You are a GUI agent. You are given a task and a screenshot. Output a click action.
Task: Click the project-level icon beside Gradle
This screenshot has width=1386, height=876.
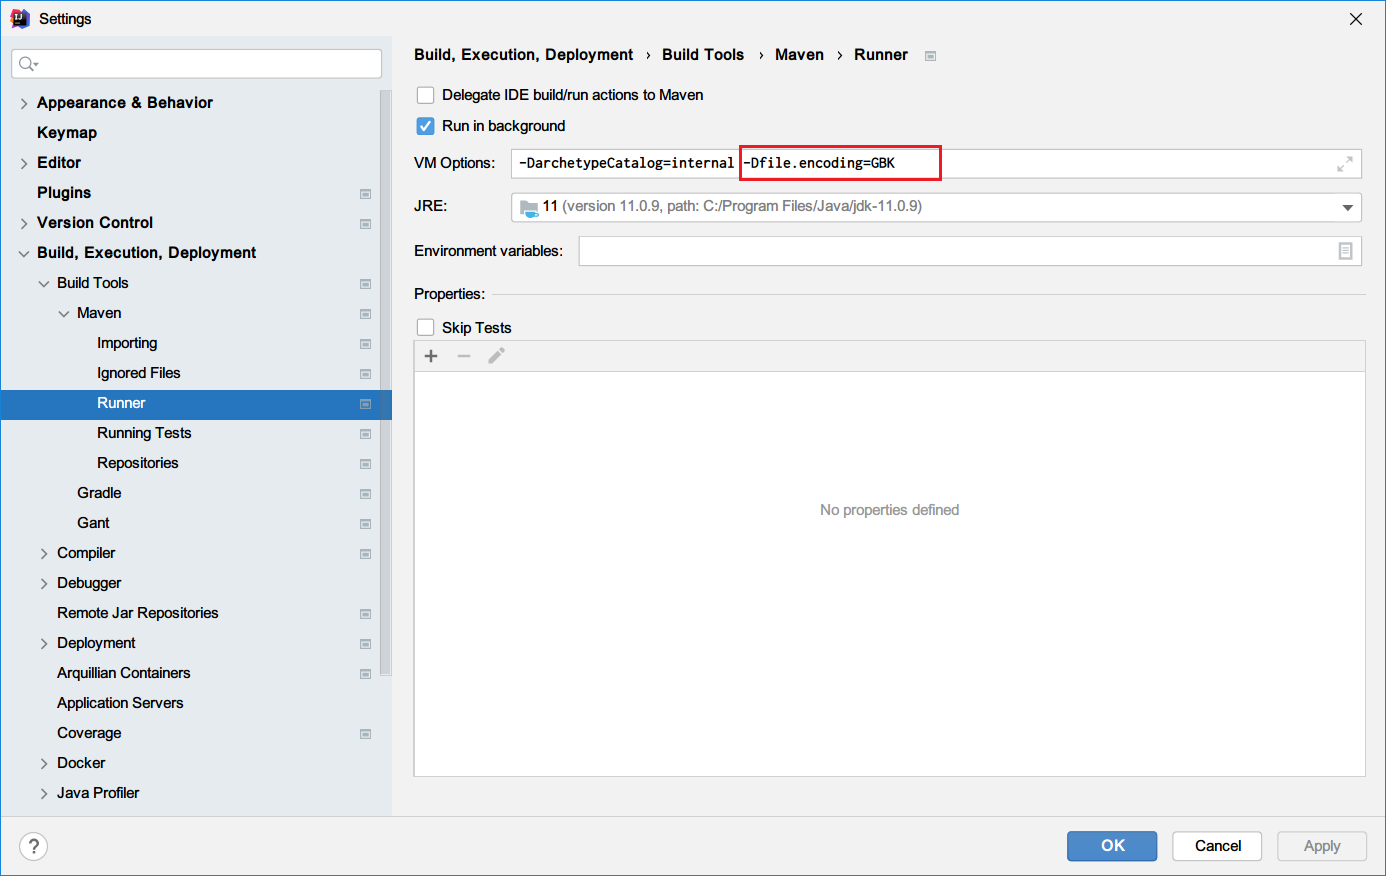(x=366, y=494)
